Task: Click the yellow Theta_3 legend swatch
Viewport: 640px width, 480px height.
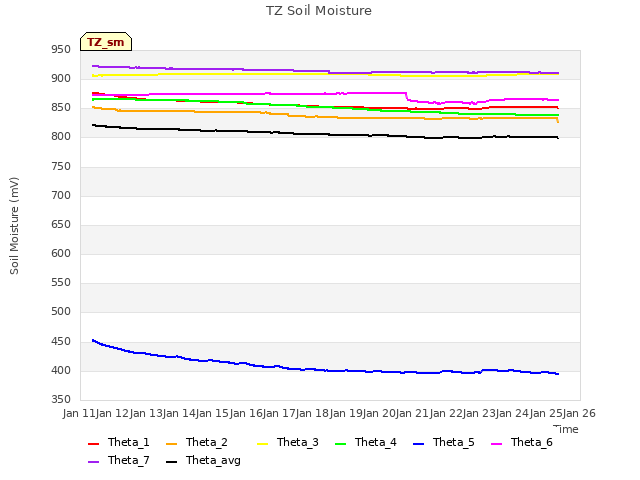Action: click(262, 444)
